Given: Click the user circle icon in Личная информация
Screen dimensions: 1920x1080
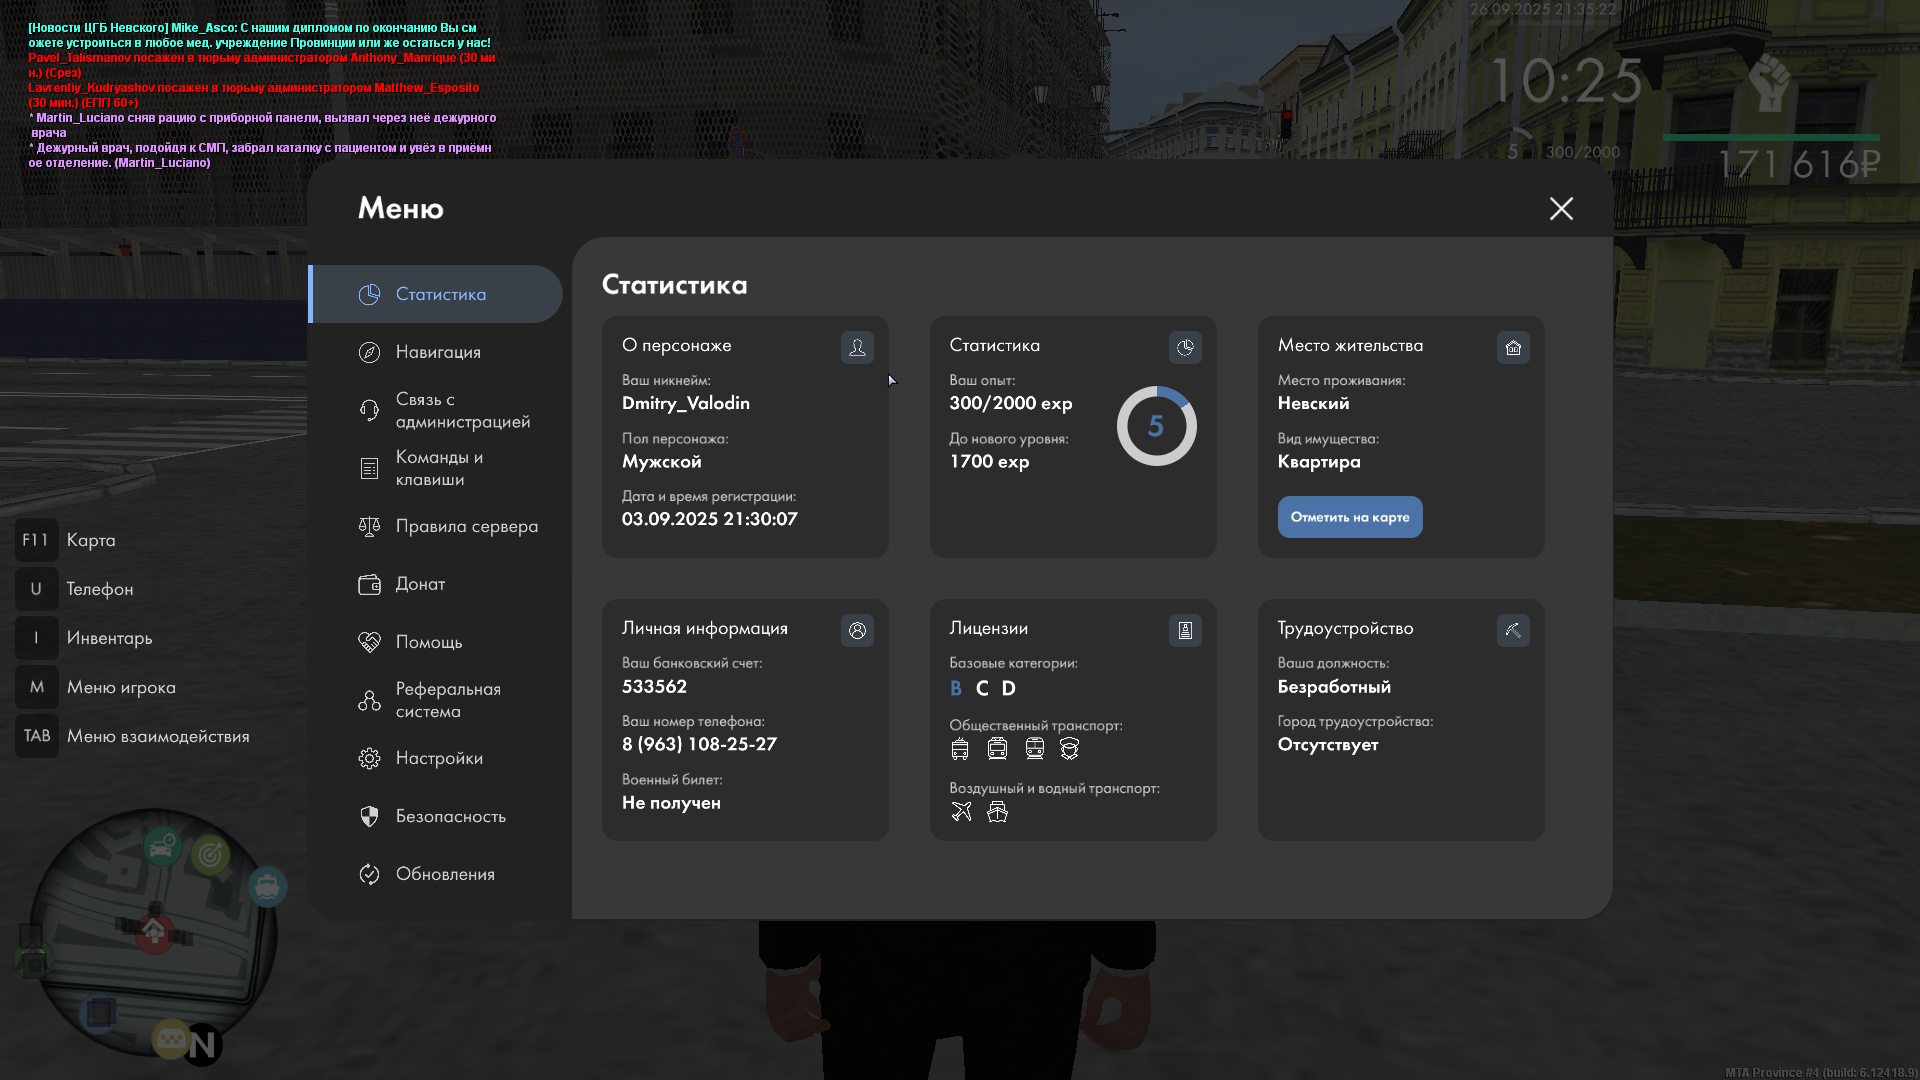Looking at the screenshot, I should point(857,630).
